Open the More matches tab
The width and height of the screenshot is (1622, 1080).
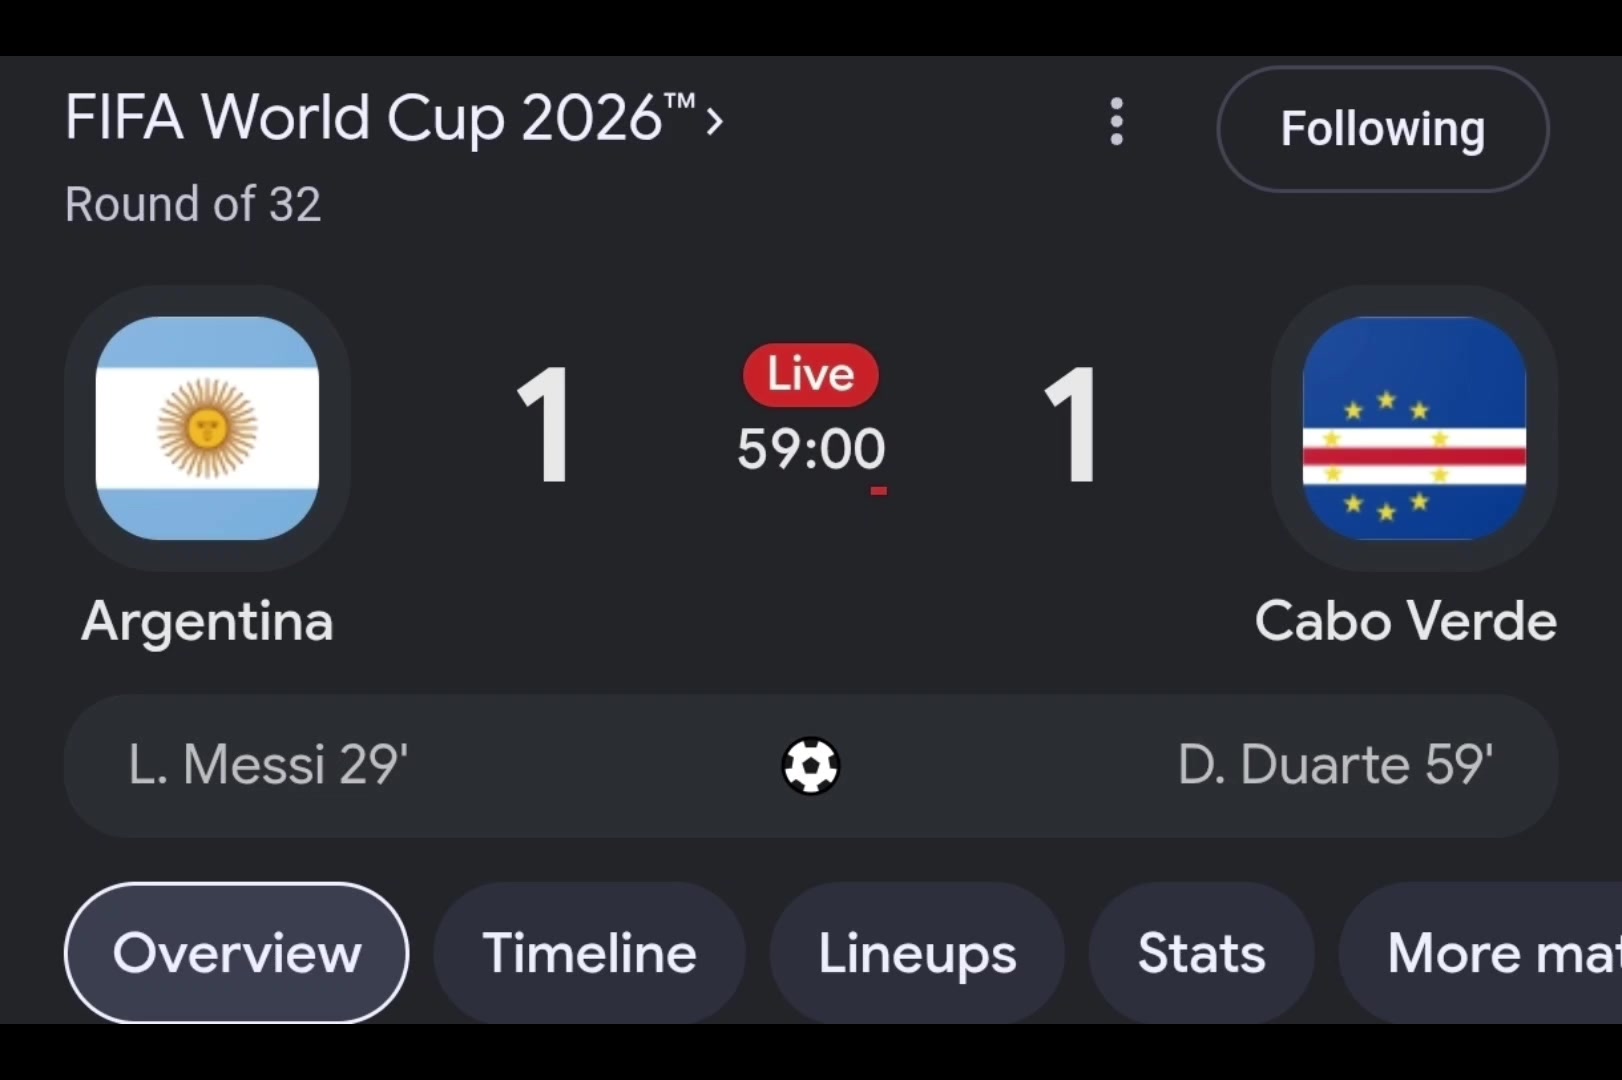(1481, 952)
